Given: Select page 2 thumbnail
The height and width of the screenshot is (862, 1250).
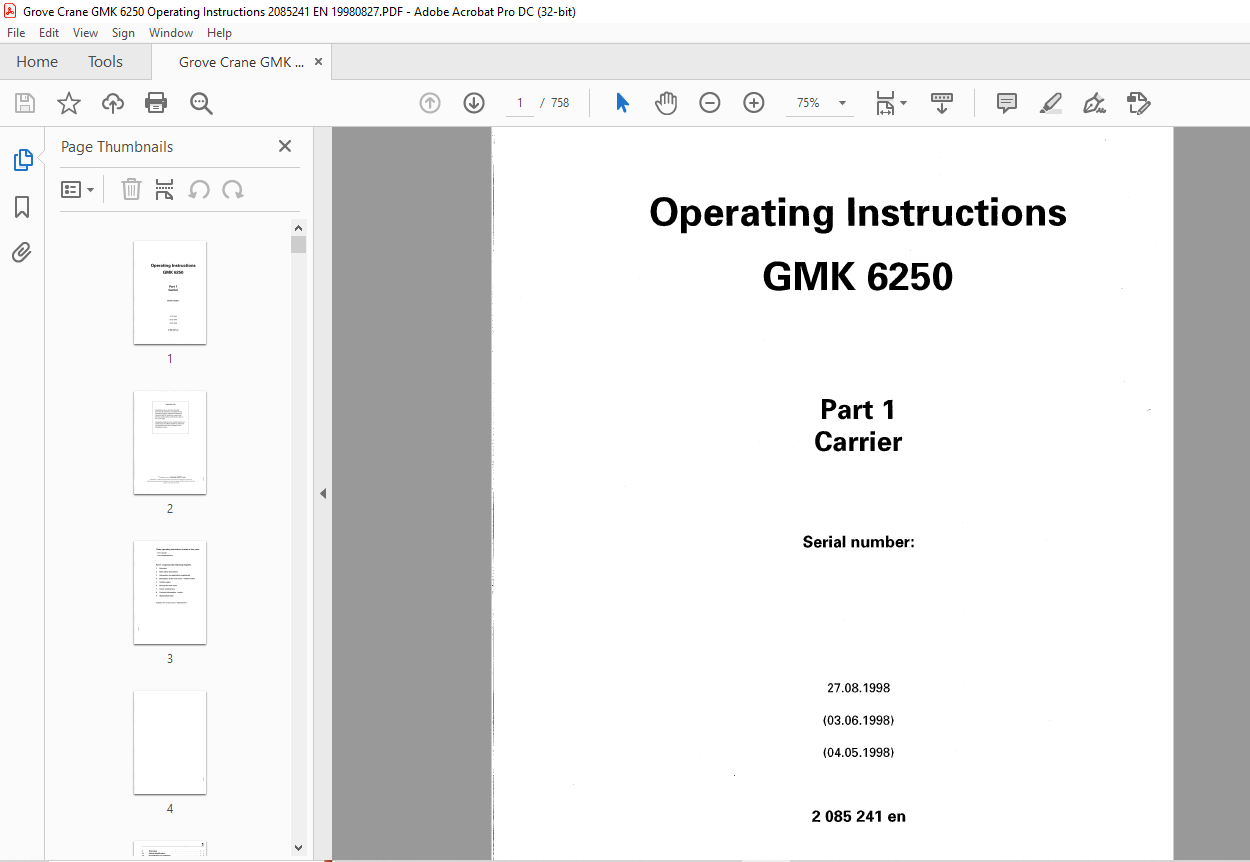Looking at the screenshot, I should pos(170,443).
